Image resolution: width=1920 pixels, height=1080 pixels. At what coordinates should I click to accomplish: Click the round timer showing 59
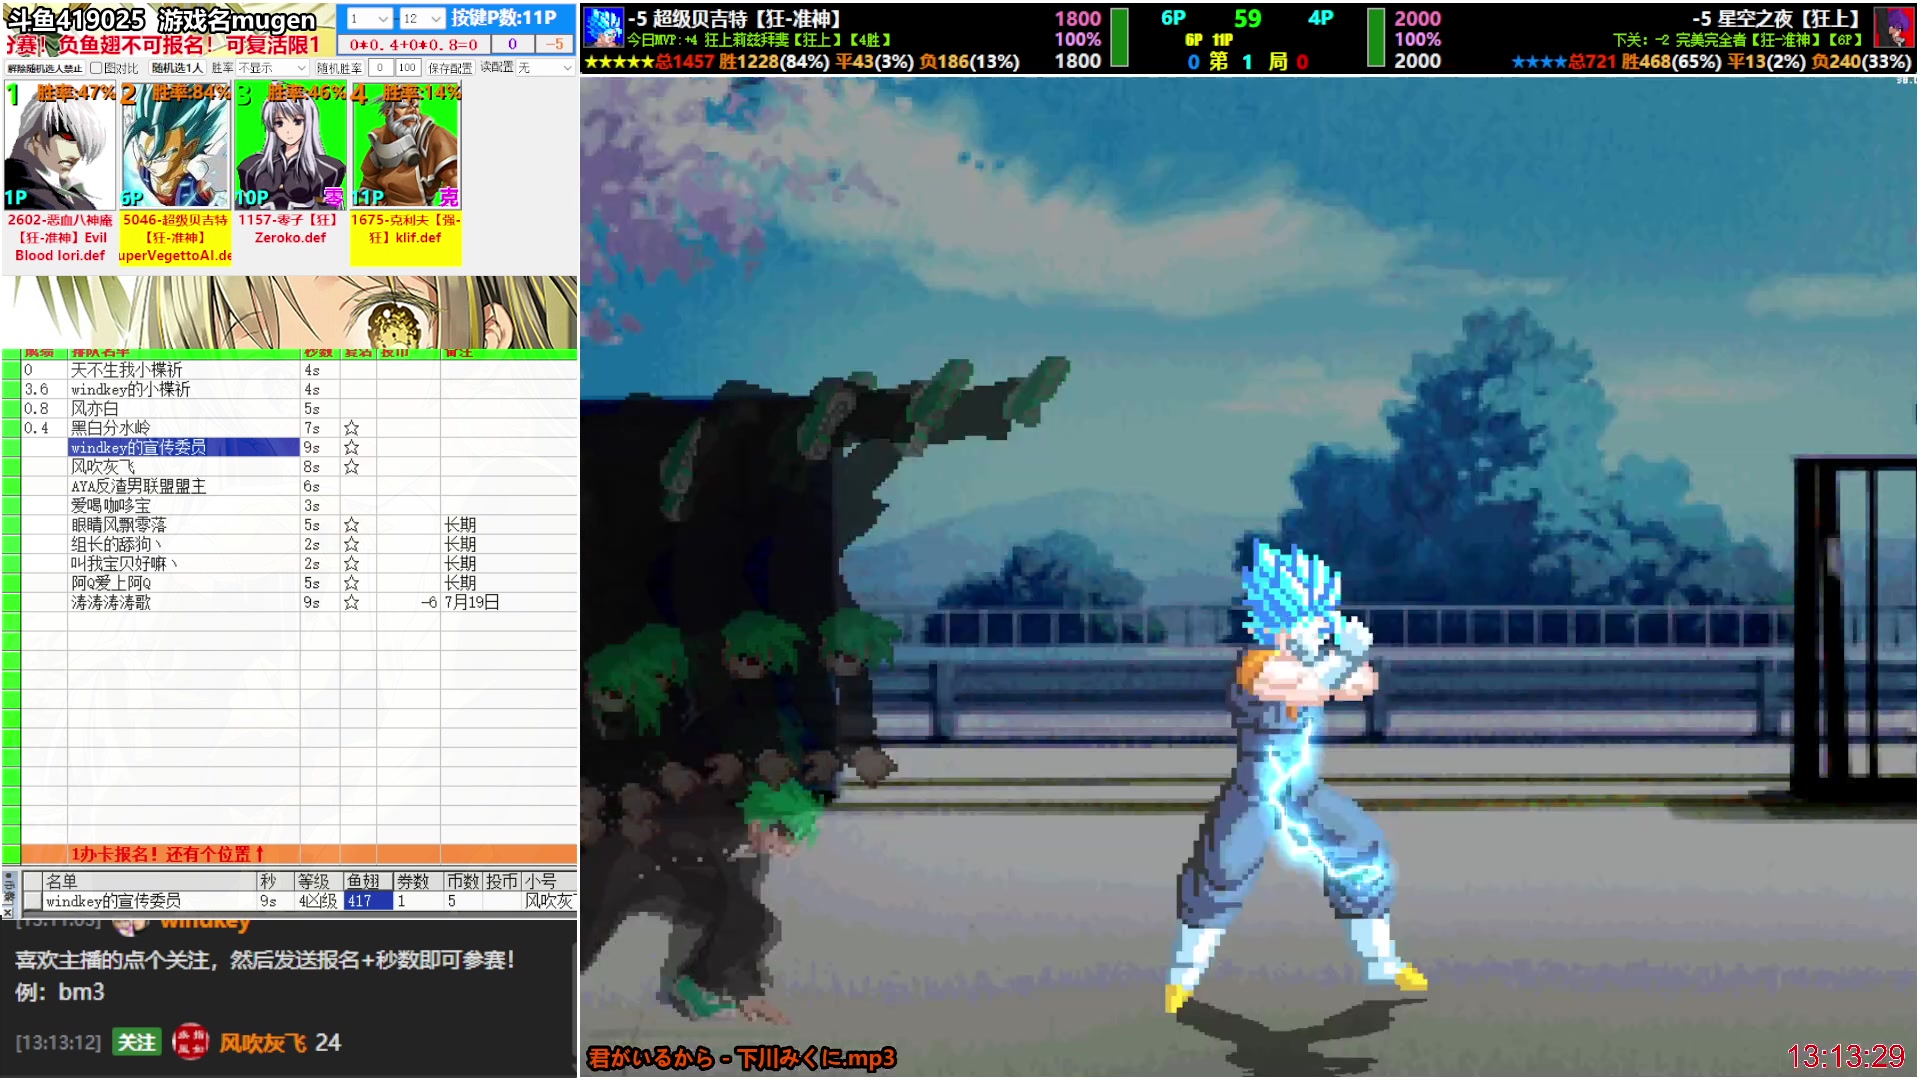[1247, 19]
